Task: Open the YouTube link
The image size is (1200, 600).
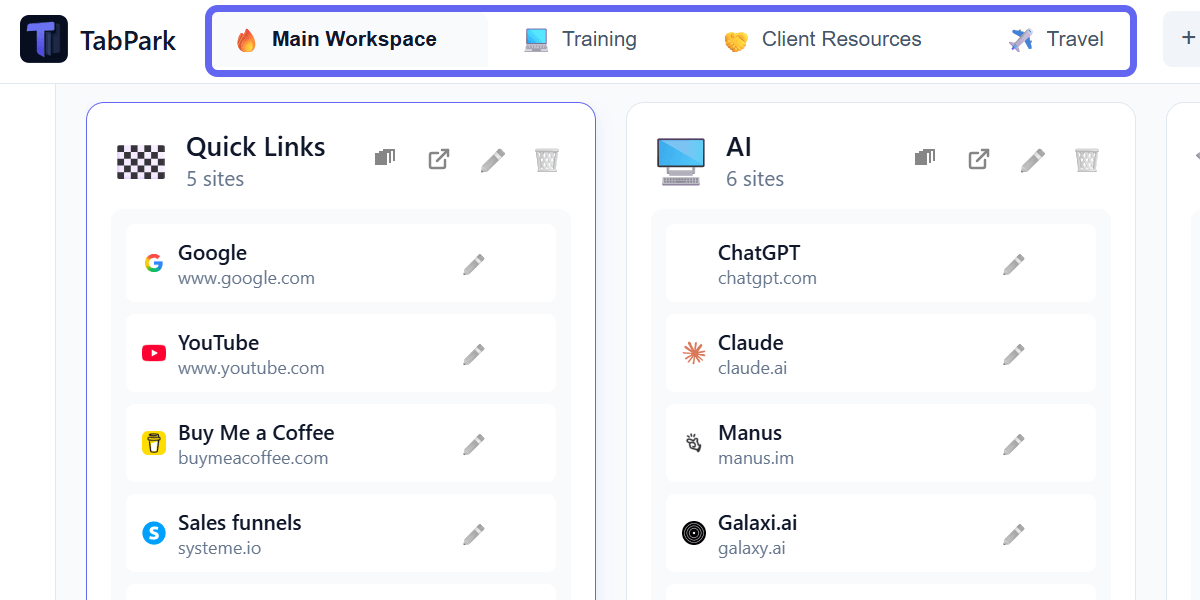Action: [x=341, y=354]
